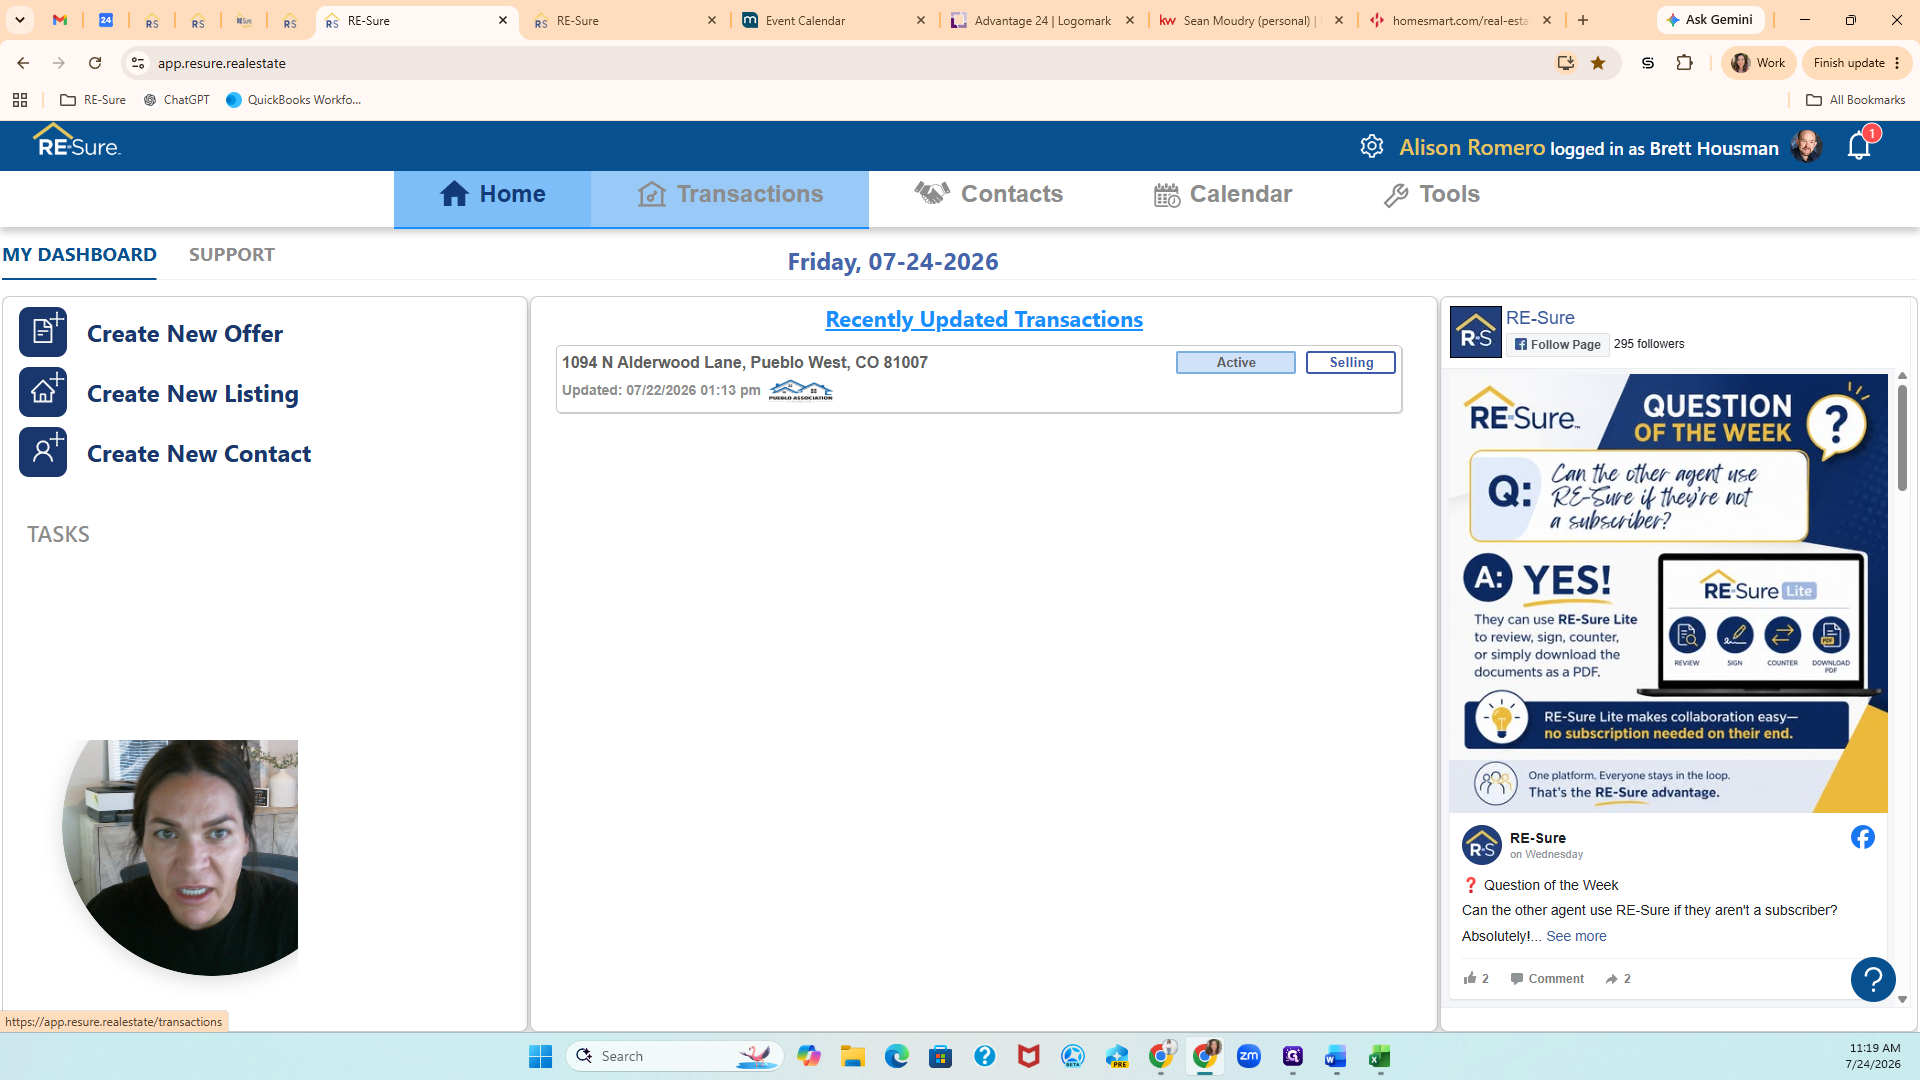Open the Contacts navigation tab

(989, 194)
